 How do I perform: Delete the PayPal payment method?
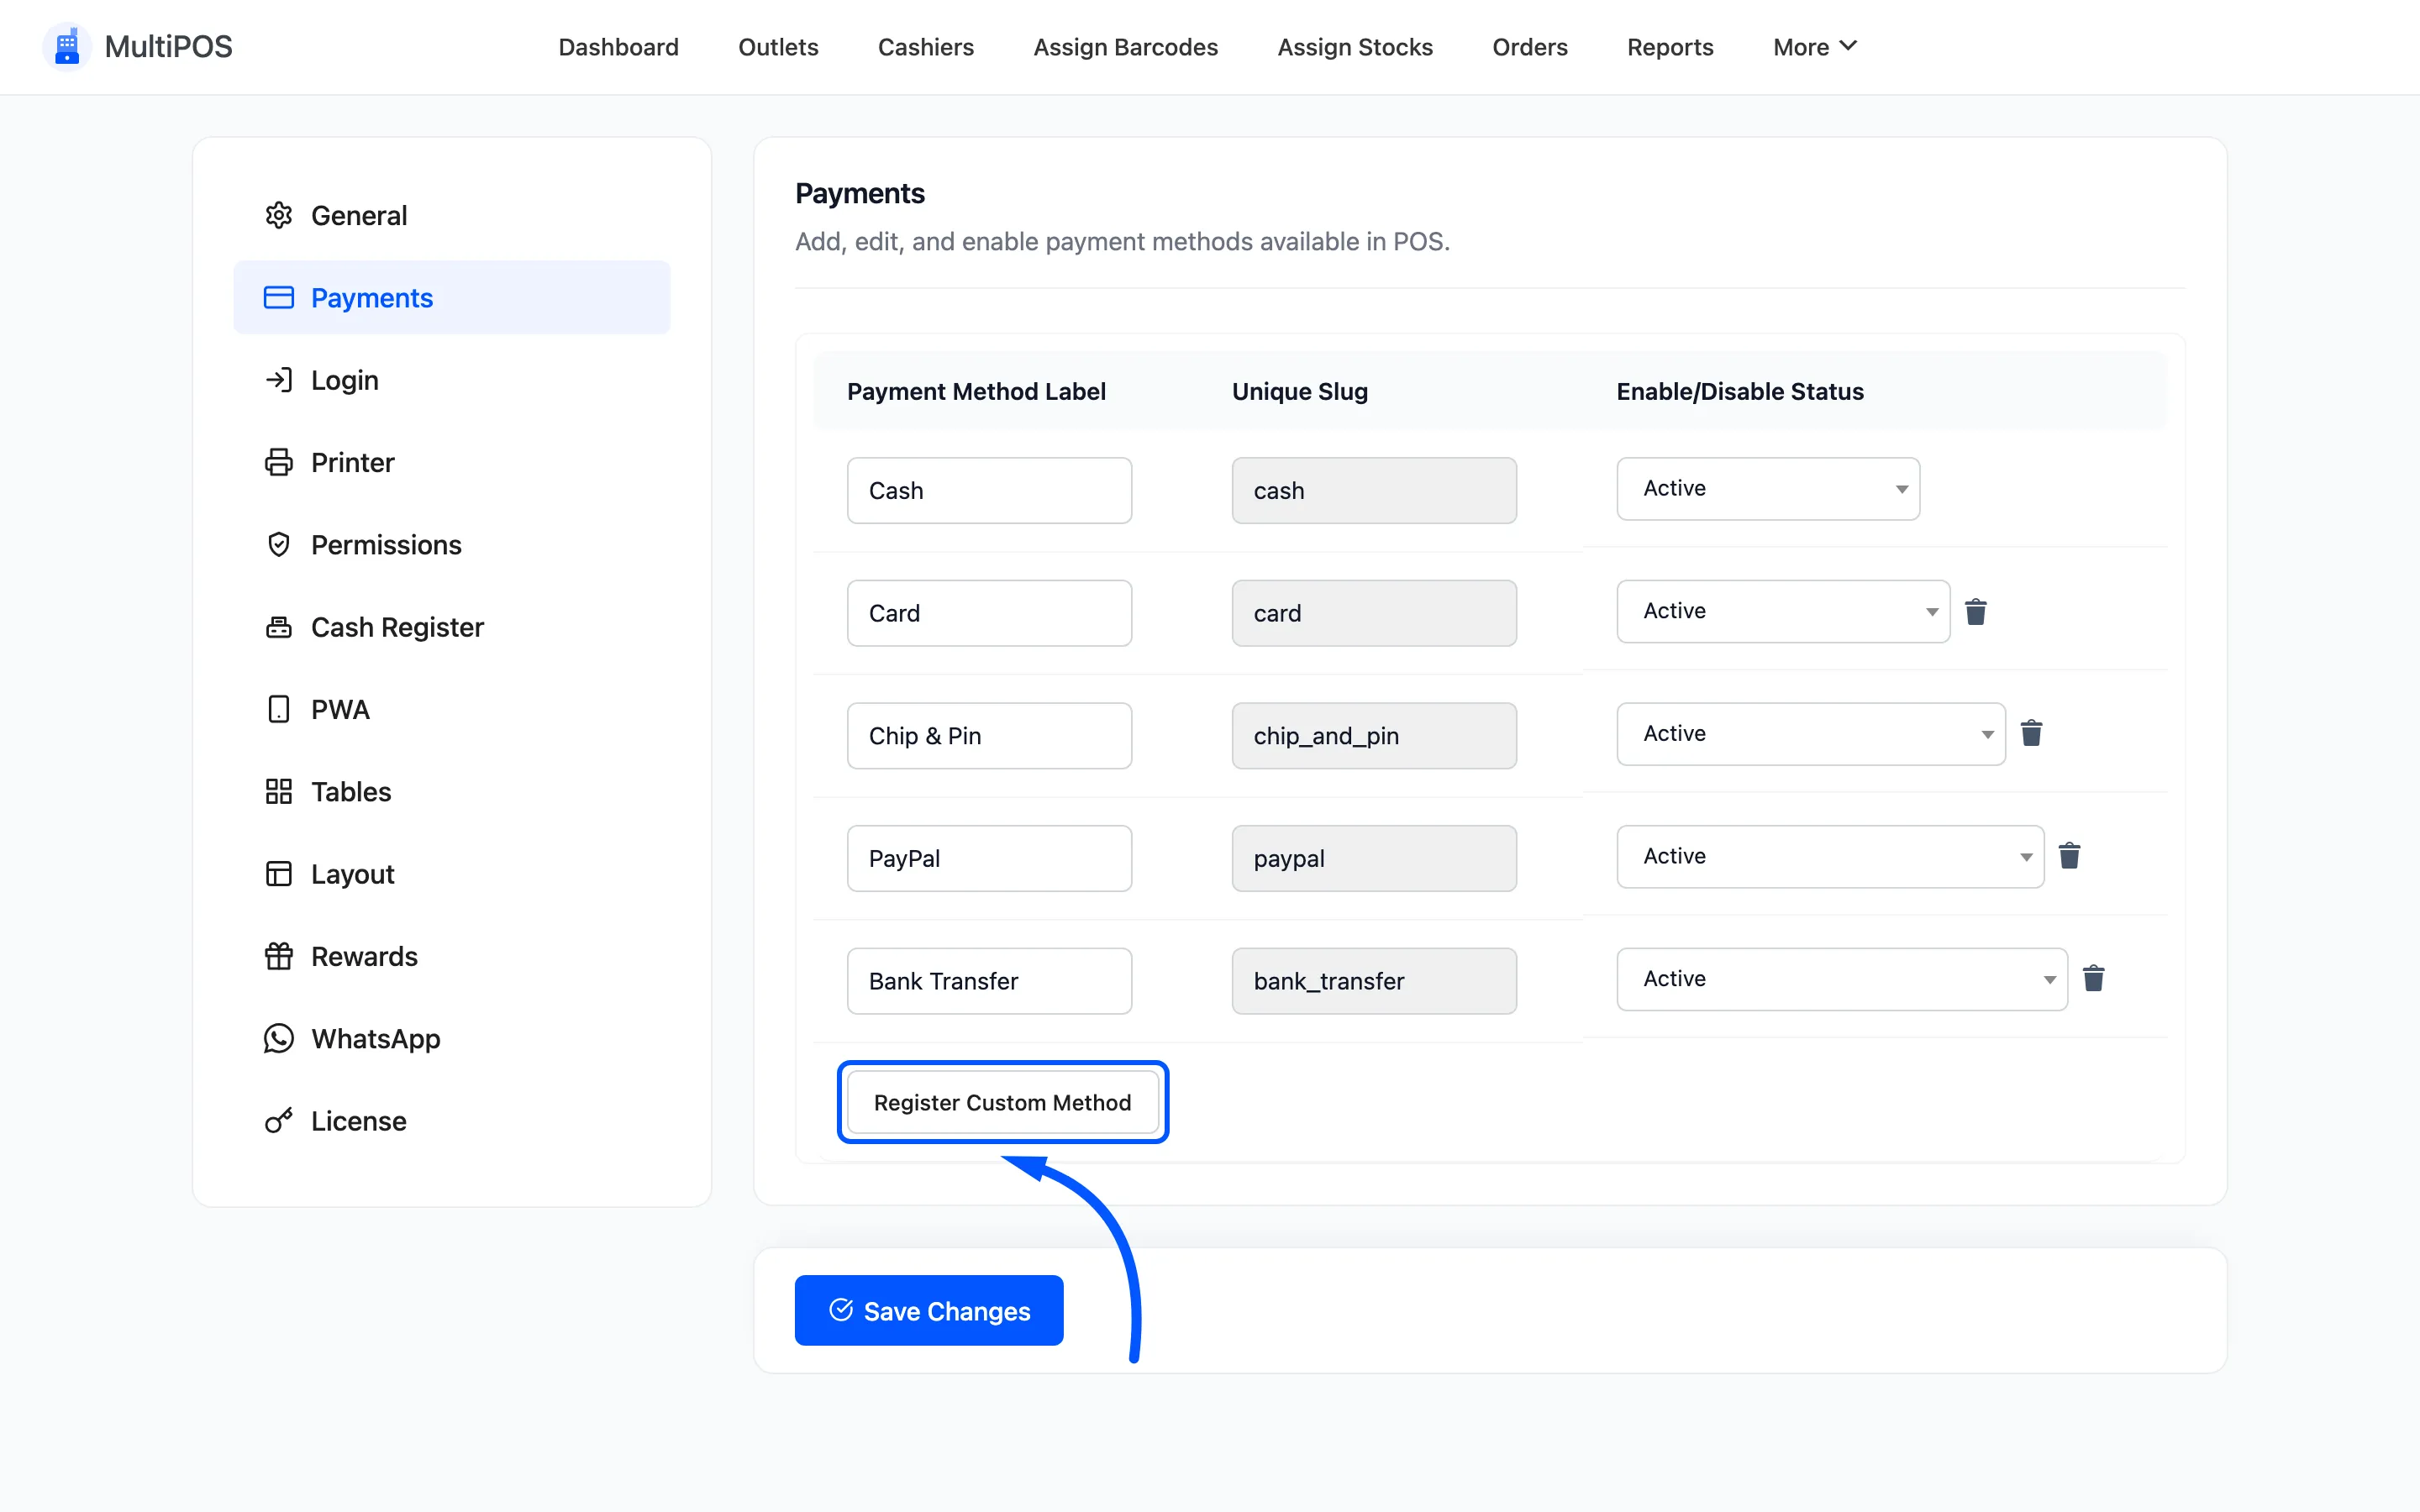[2069, 857]
